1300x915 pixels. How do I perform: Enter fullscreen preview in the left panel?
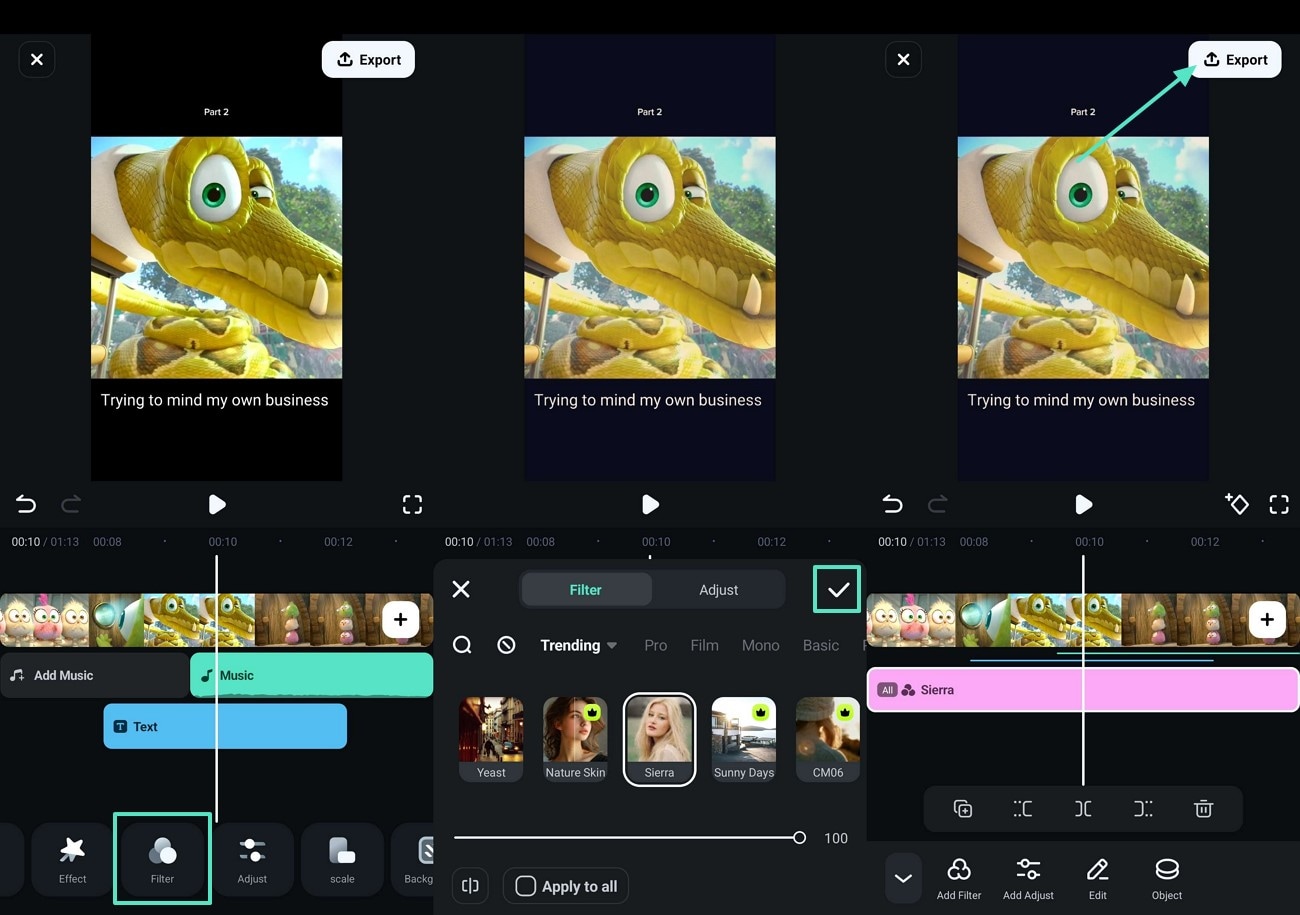pos(412,505)
